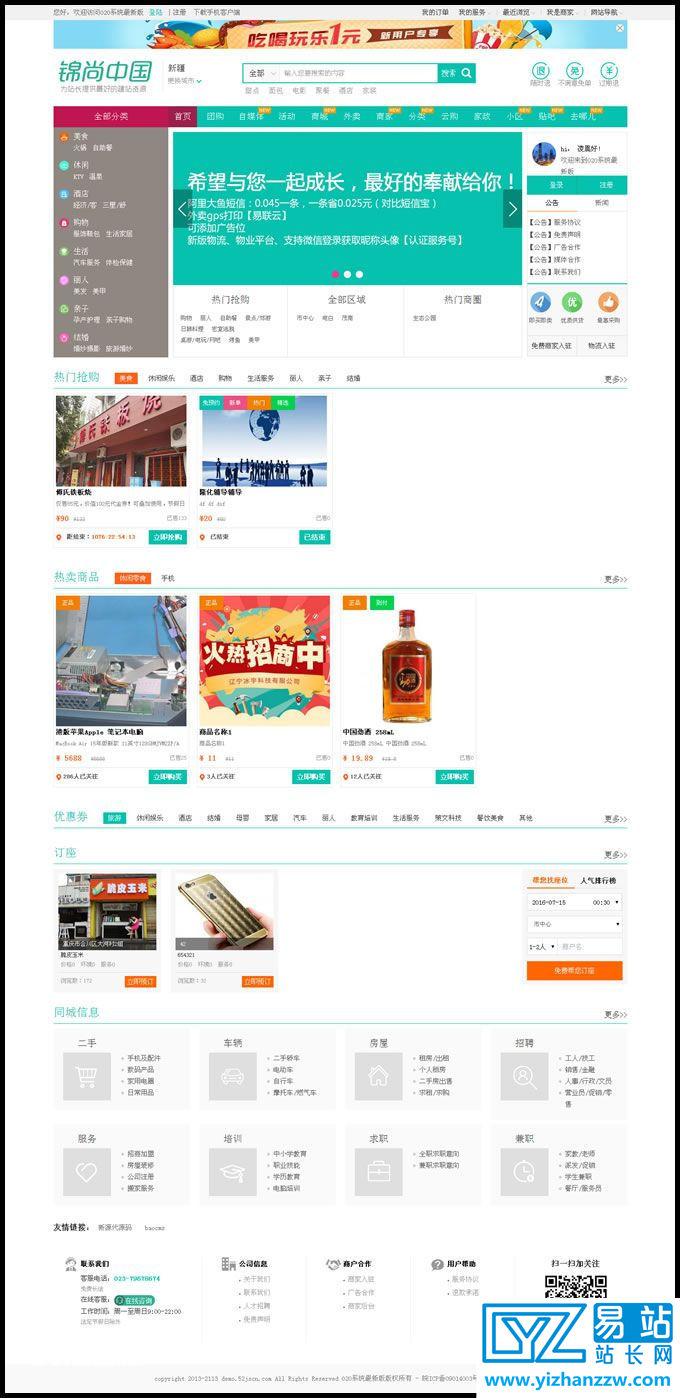Open 团购 in the main navigation
Image resolution: width=680 pixels, height=1398 pixels.
tap(215, 116)
